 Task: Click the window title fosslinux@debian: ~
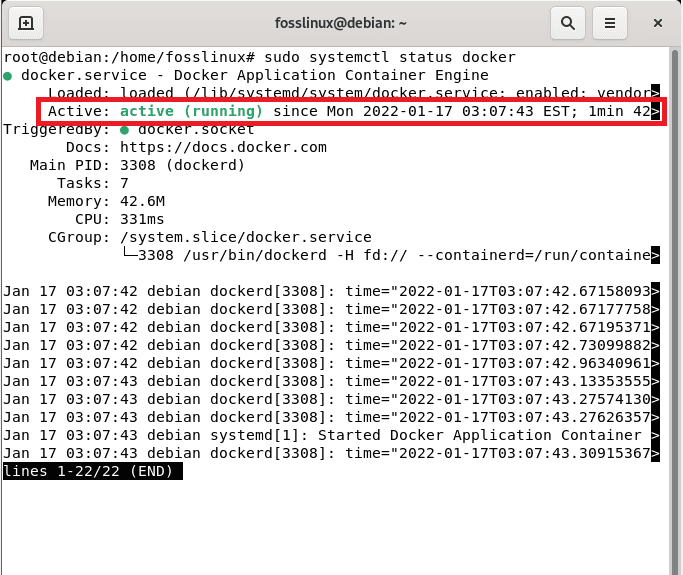point(341,23)
